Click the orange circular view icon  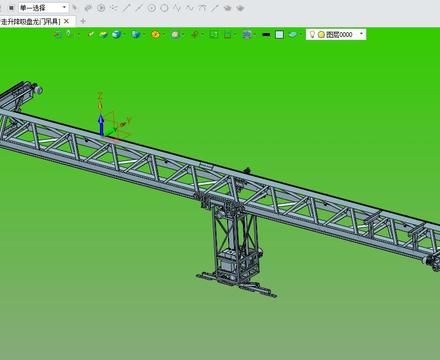155,34
